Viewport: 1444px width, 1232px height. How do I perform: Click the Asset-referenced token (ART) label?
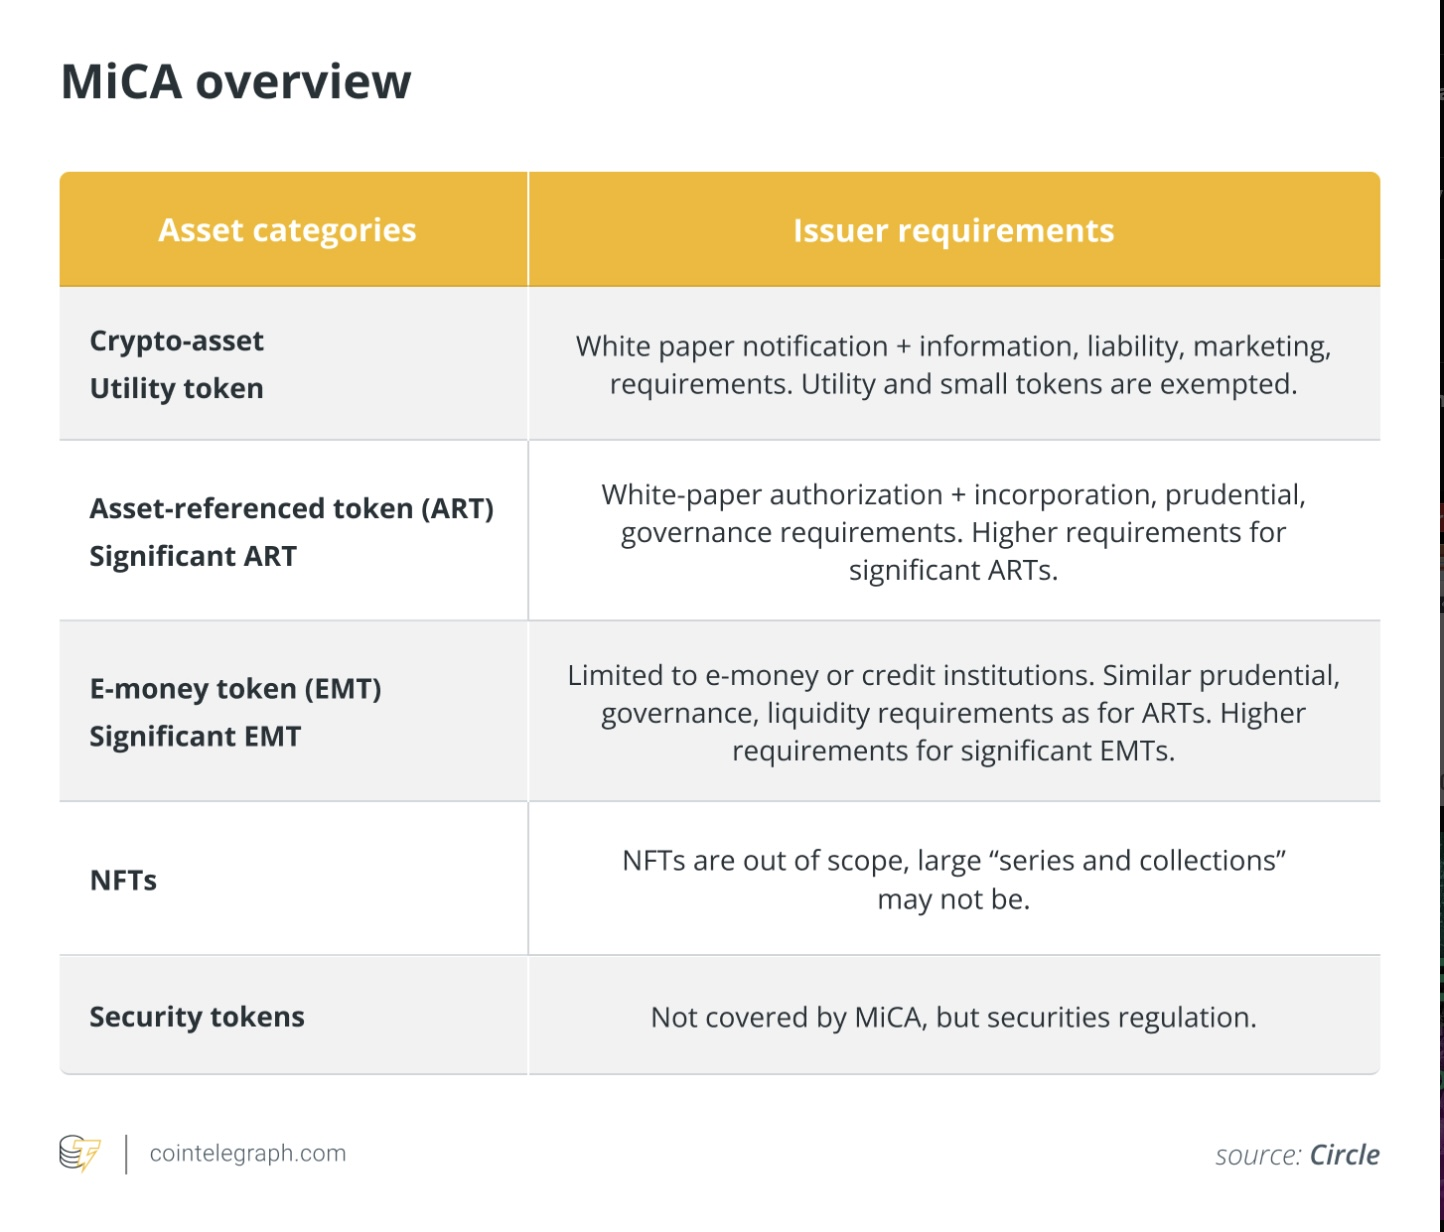click(x=291, y=508)
